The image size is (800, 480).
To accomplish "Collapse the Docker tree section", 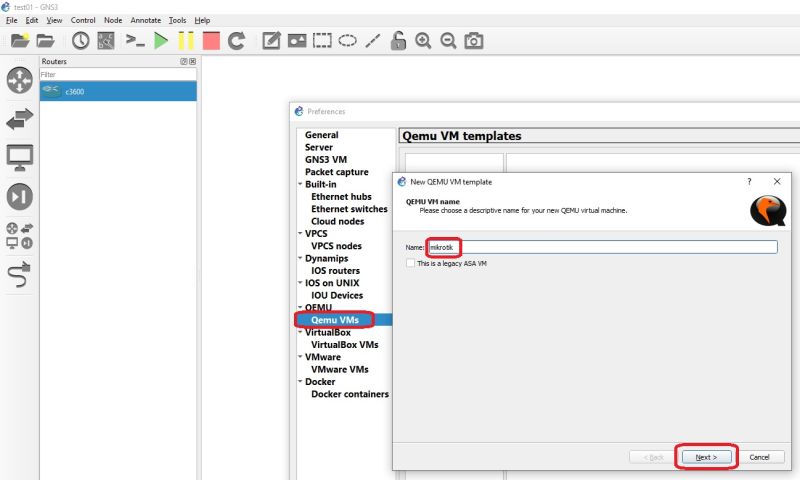I will click(300, 382).
